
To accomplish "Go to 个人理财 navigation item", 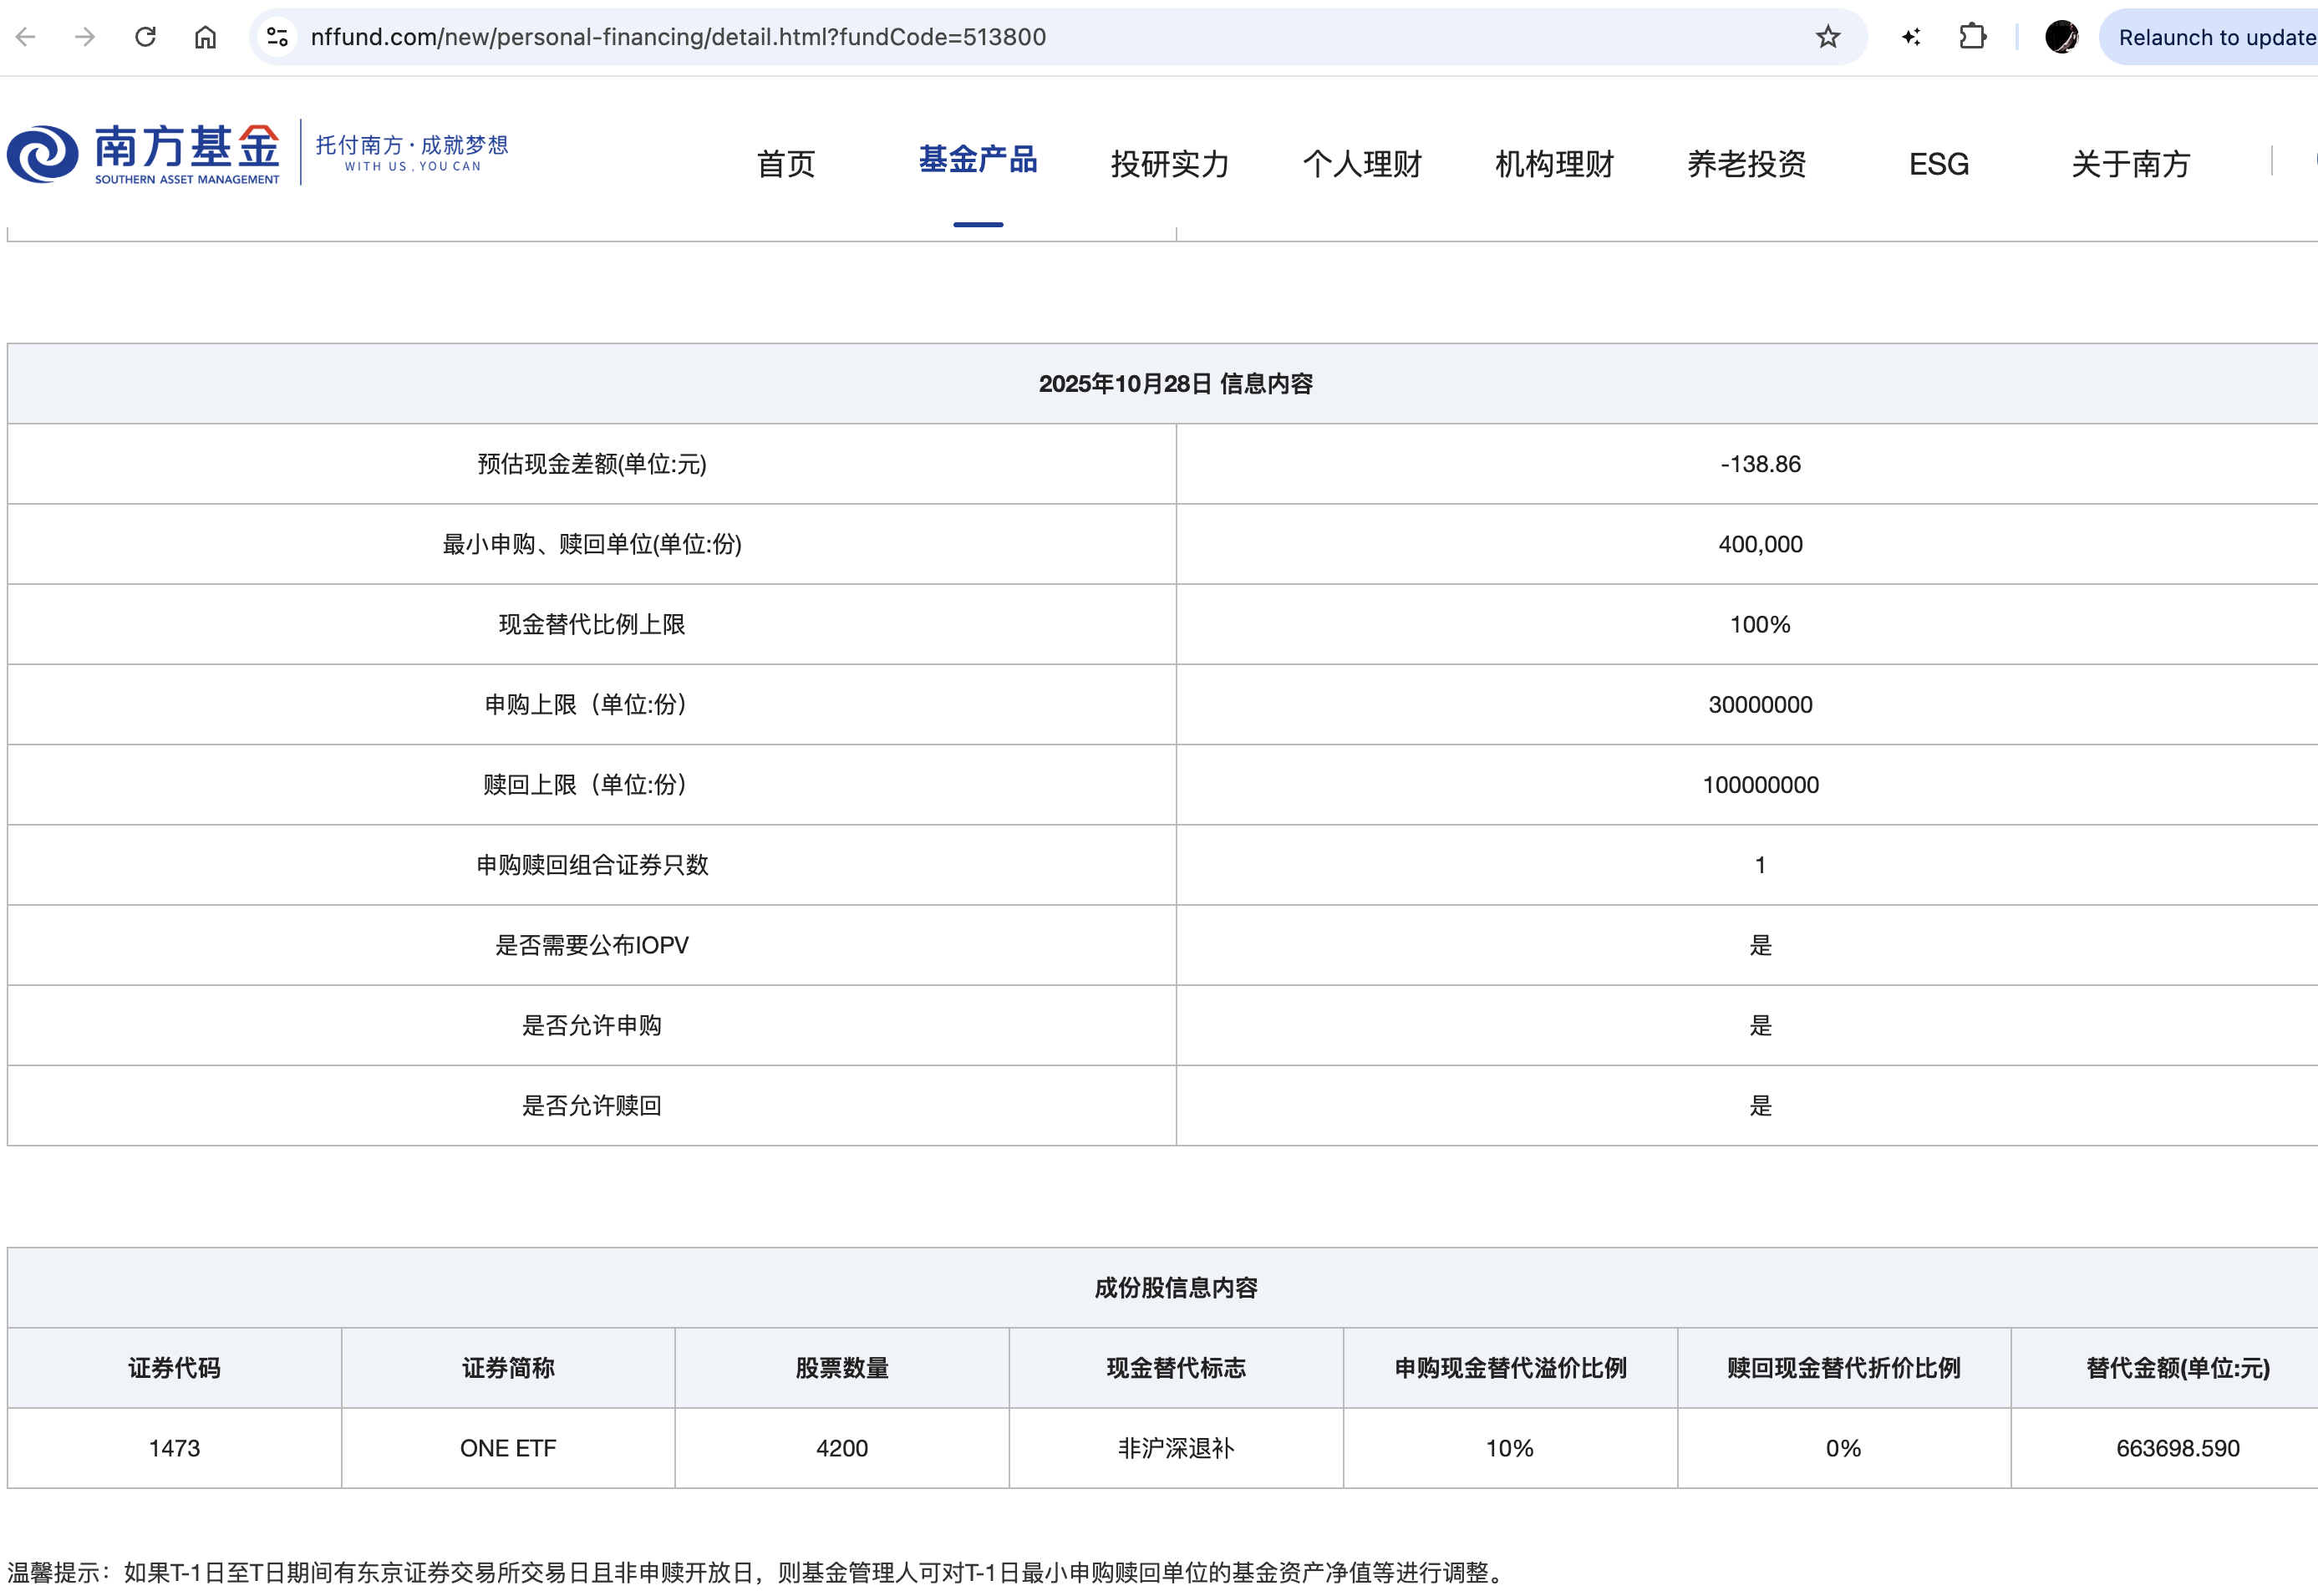I will coord(1361,163).
